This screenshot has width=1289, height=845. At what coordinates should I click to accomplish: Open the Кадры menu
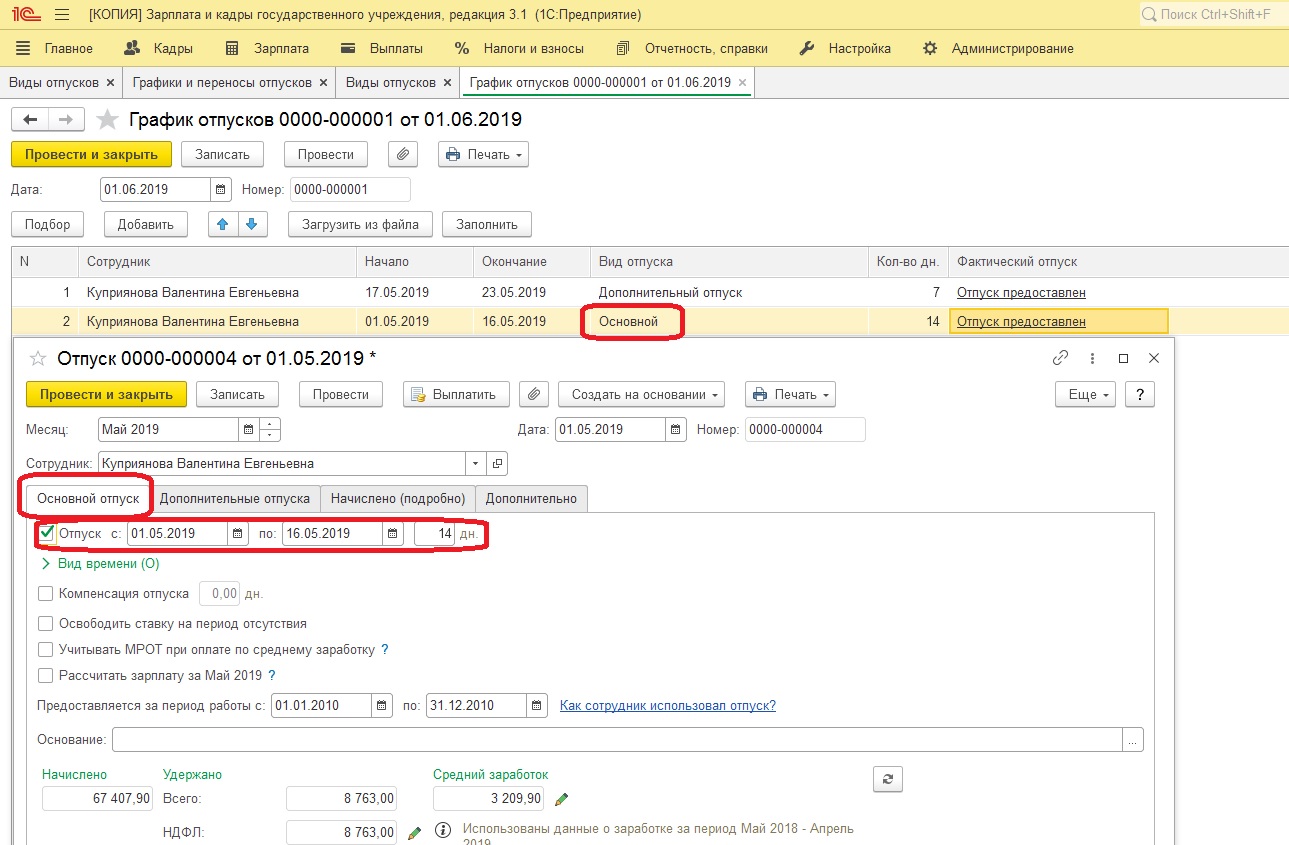[x=158, y=48]
